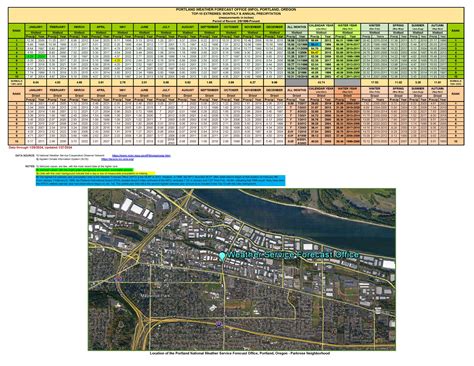The image size is (474, 366).
Task: Select the MAY header in the green table
Action: pos(122,27)
